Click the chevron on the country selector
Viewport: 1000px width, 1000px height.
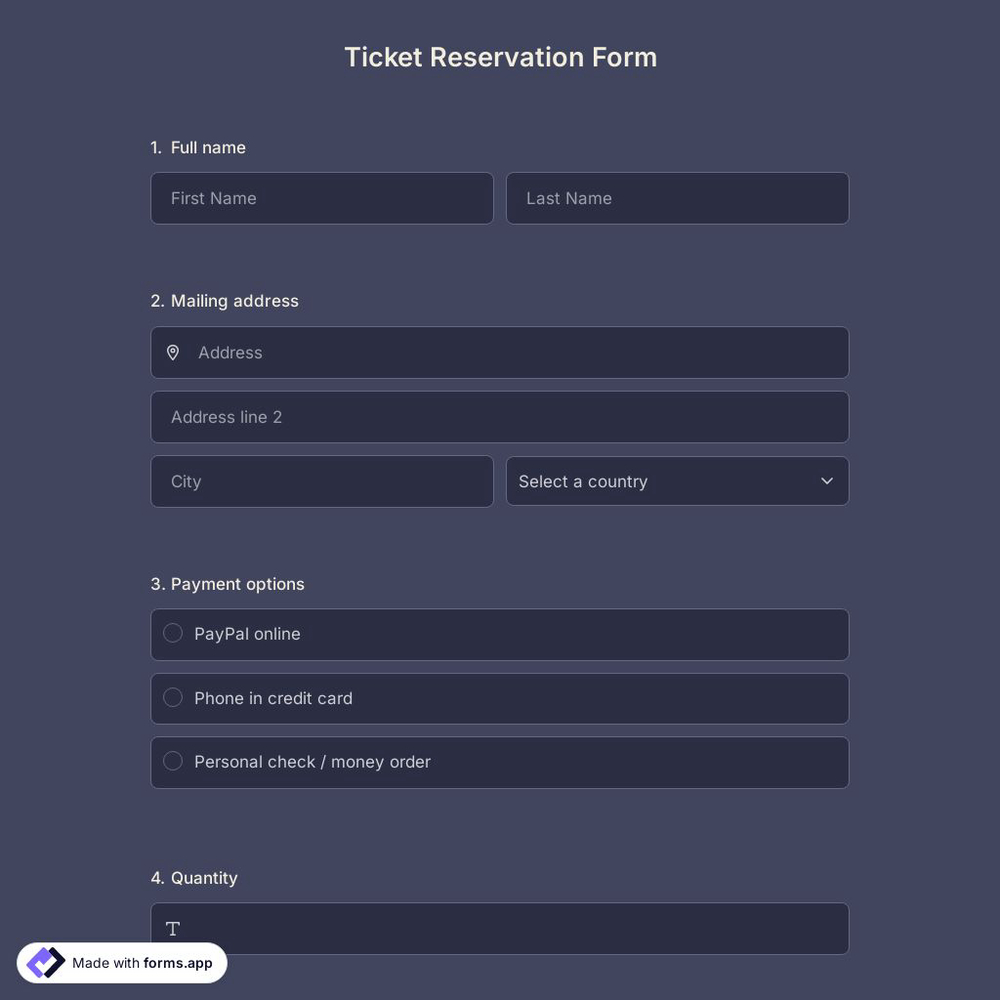[827, 481]
